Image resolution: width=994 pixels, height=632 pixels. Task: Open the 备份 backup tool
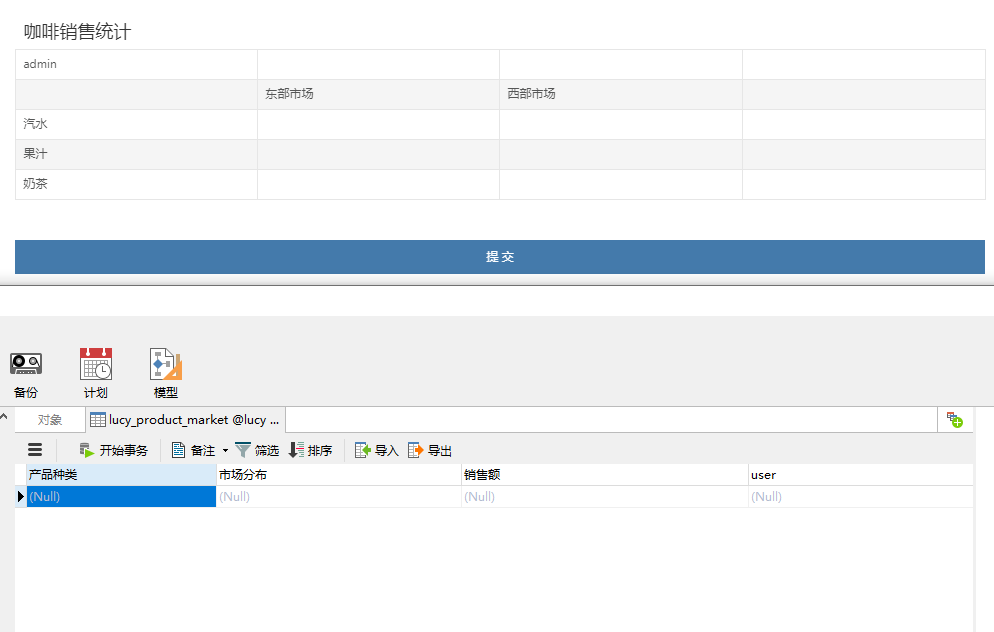[26, 372]
